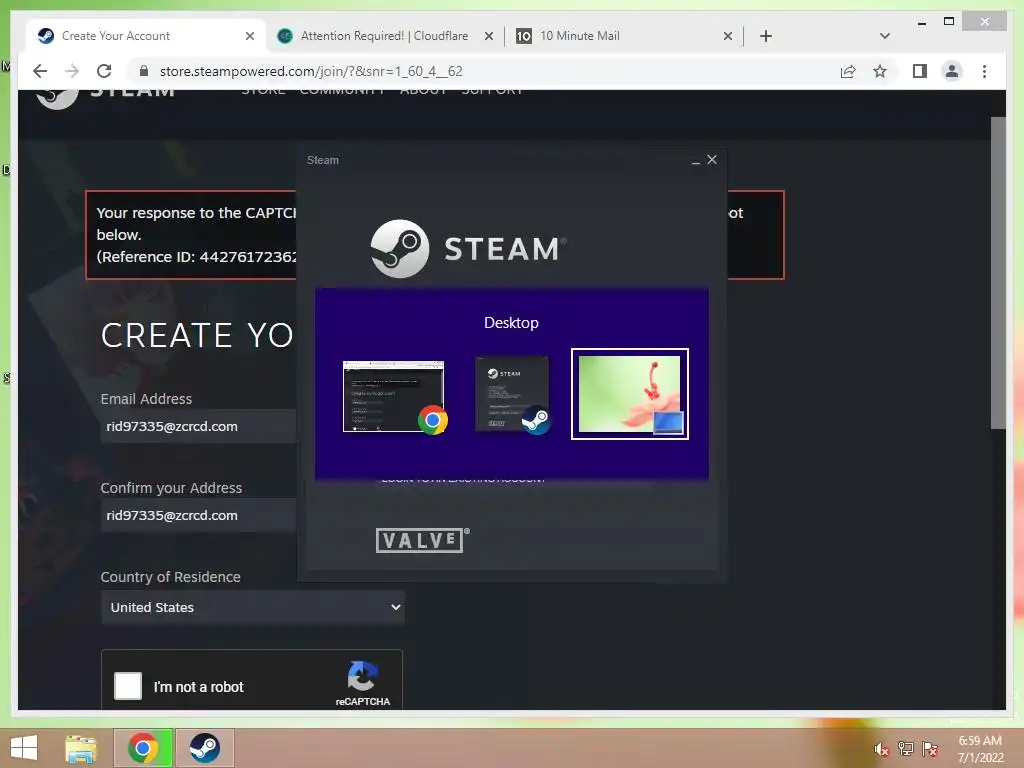Click the browser forward arrow
Image resolution: width=1024 pixels, height=768 pixels.
[x=72, y=71]
